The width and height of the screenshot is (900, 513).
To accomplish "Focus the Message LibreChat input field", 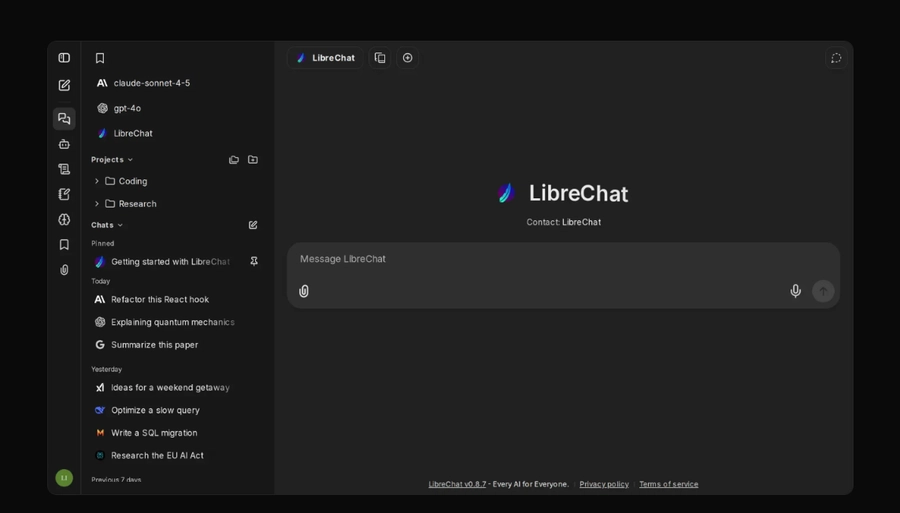I will (x=563, y=259).
